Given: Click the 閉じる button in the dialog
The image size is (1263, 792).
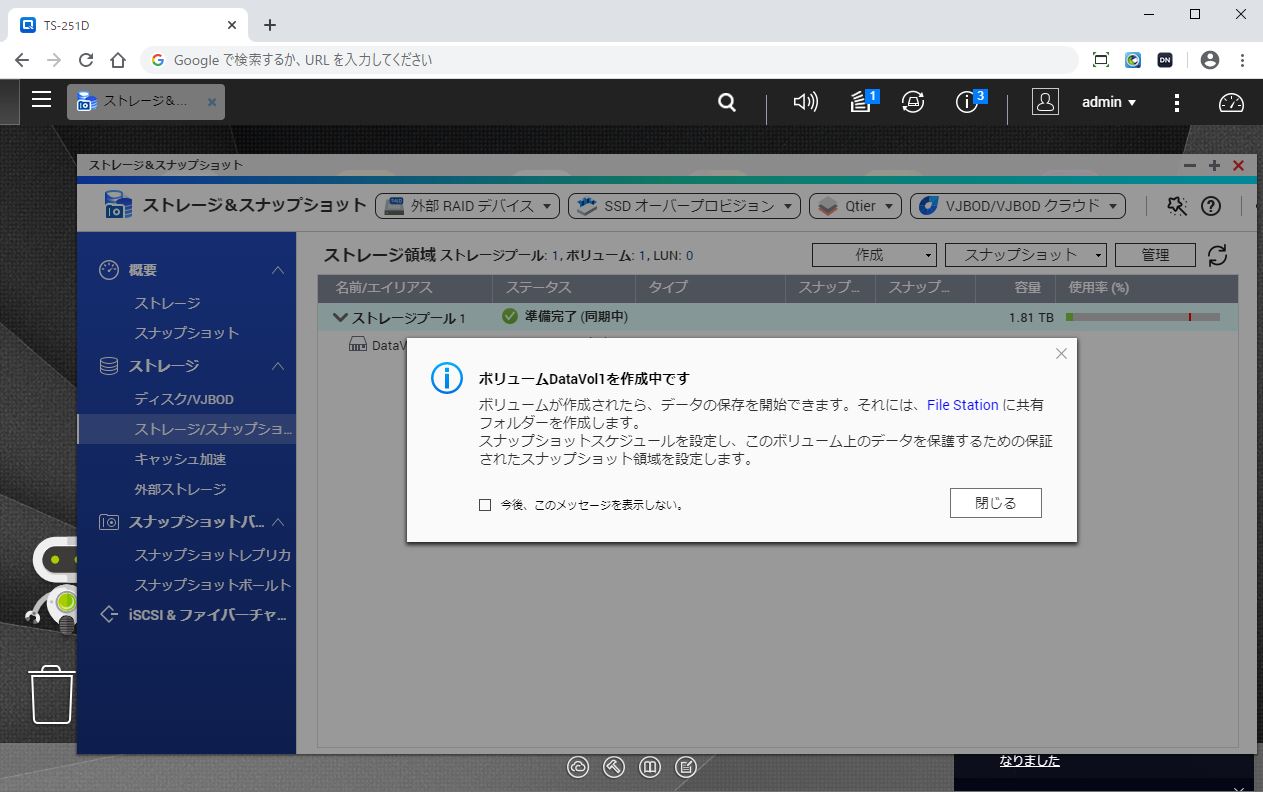Looking at the screenshot, I should pos(995,503).
